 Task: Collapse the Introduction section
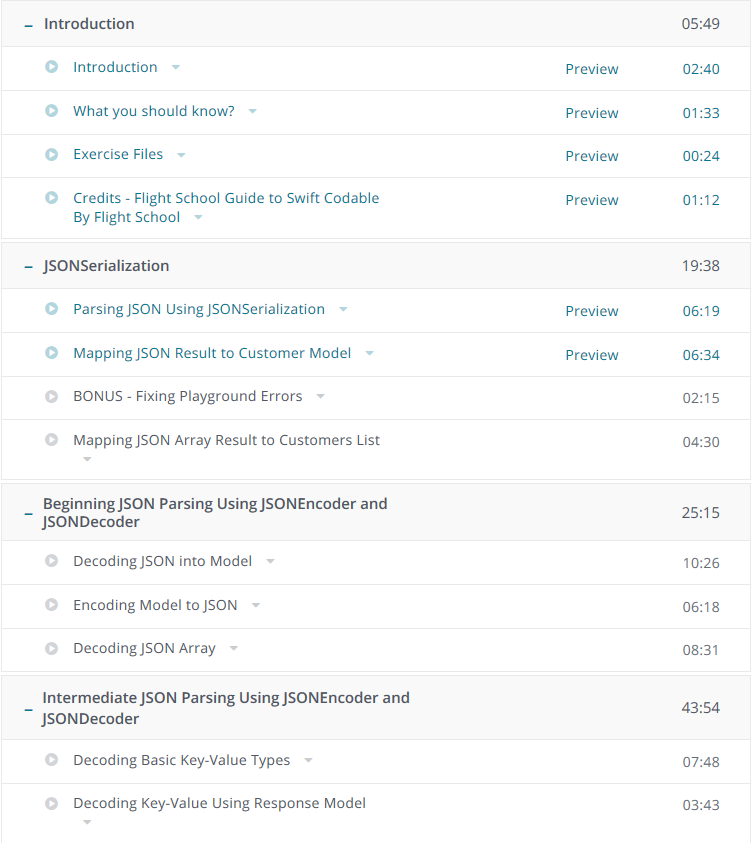pyautogui.click(x=28, y=25)
